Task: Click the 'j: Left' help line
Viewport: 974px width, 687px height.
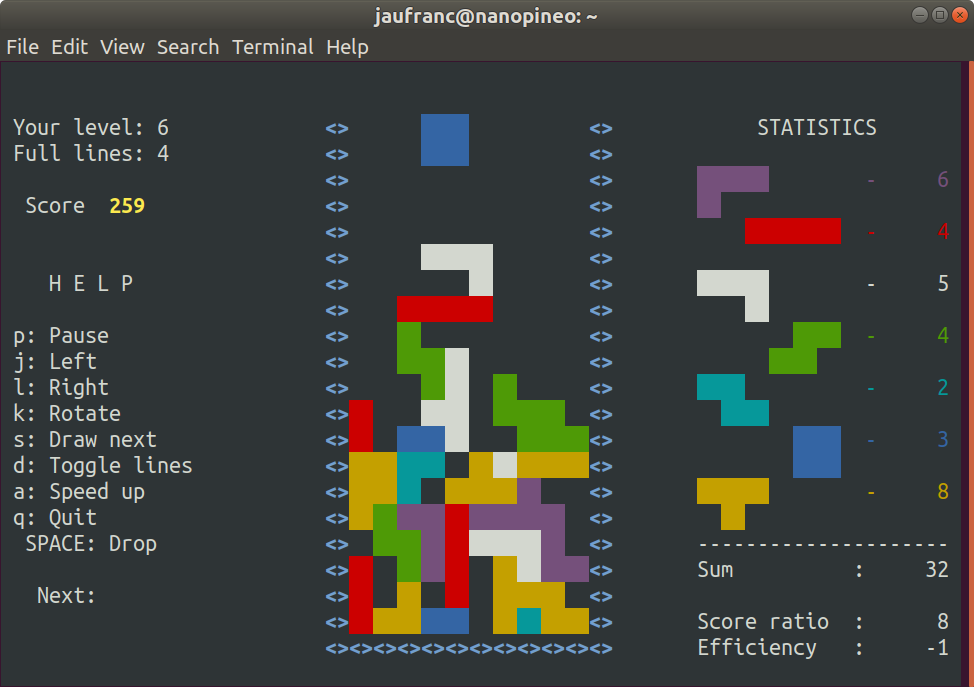Action: pyautogui.click(x=55, y=362)
